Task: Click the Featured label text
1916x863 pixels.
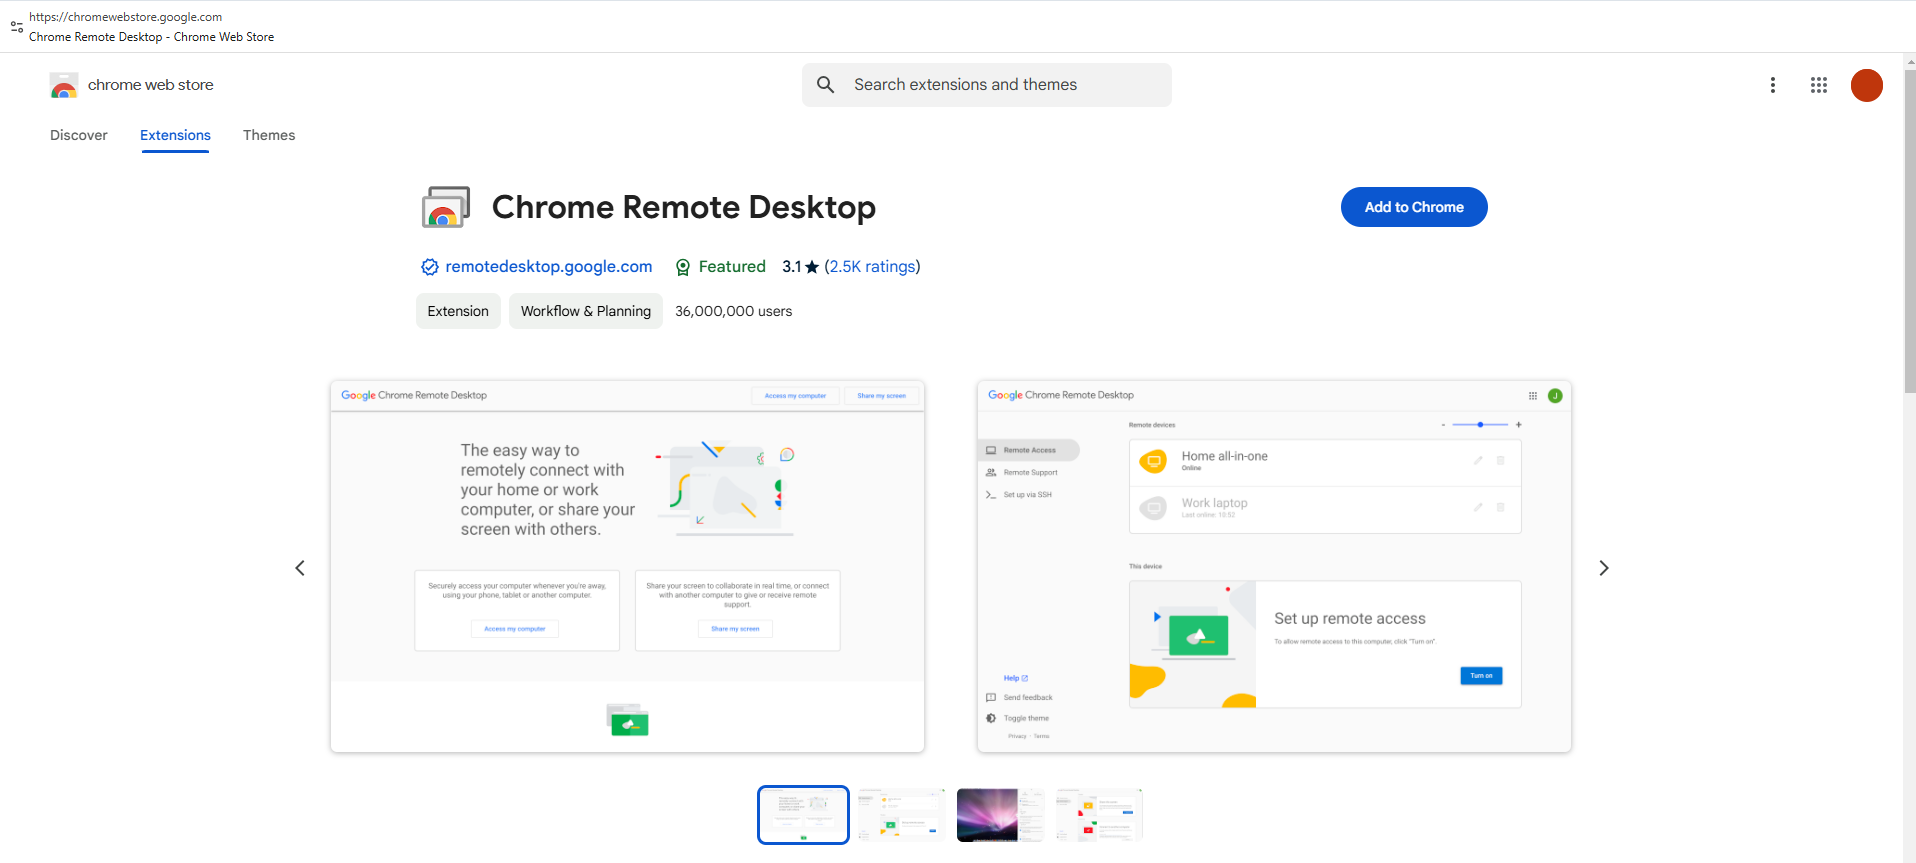Action: coord(732,266)
